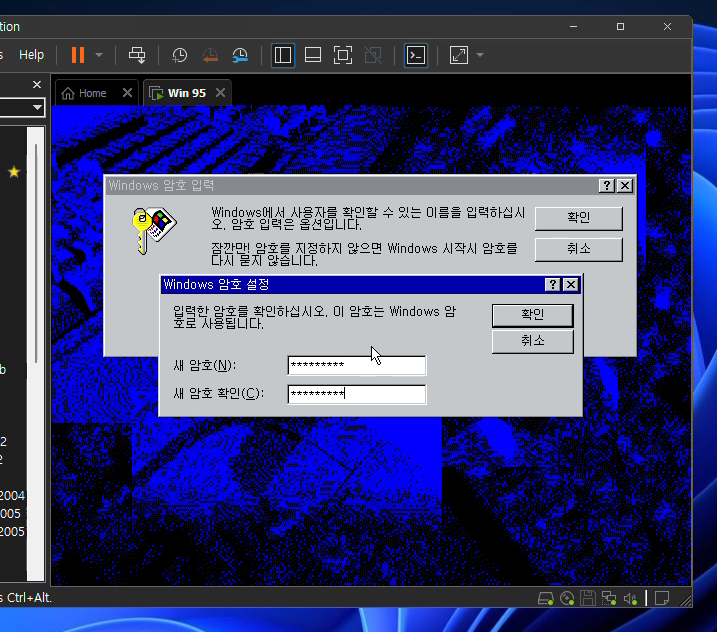Image resolution: width=717 pixels, height=632 pixels.
Task: Click the disabled Unity mode icon
Action: 373,55
